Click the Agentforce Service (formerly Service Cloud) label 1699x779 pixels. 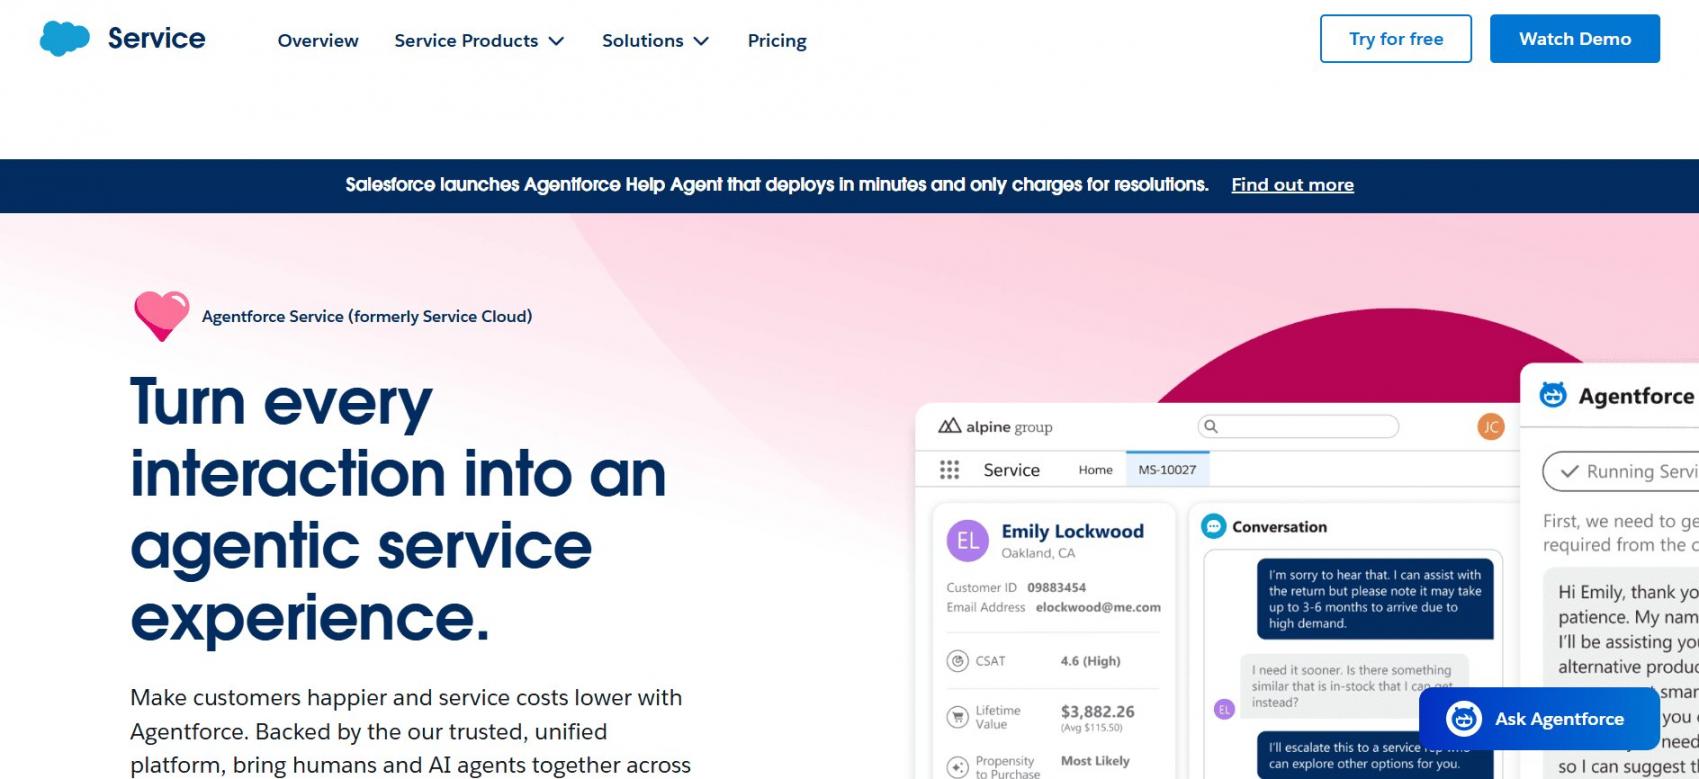pyautogui.click(x=367, y=316)
